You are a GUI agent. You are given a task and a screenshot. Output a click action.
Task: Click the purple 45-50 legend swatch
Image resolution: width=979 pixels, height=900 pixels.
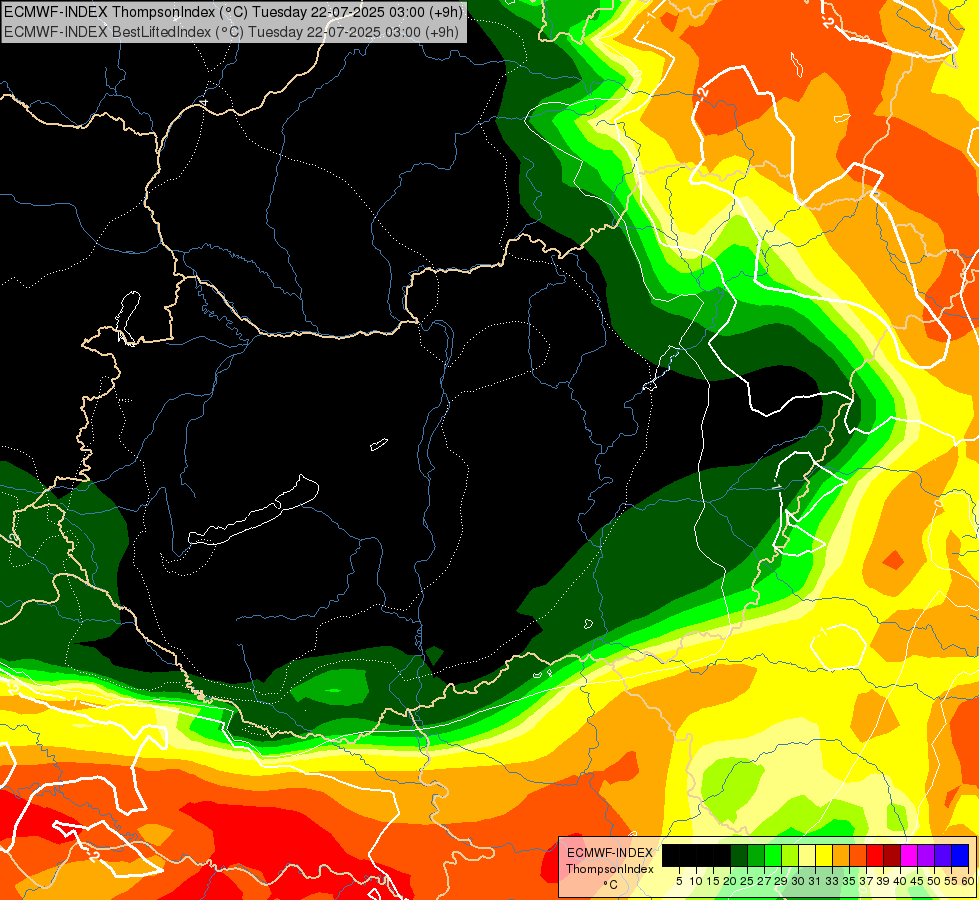point(926,855)
